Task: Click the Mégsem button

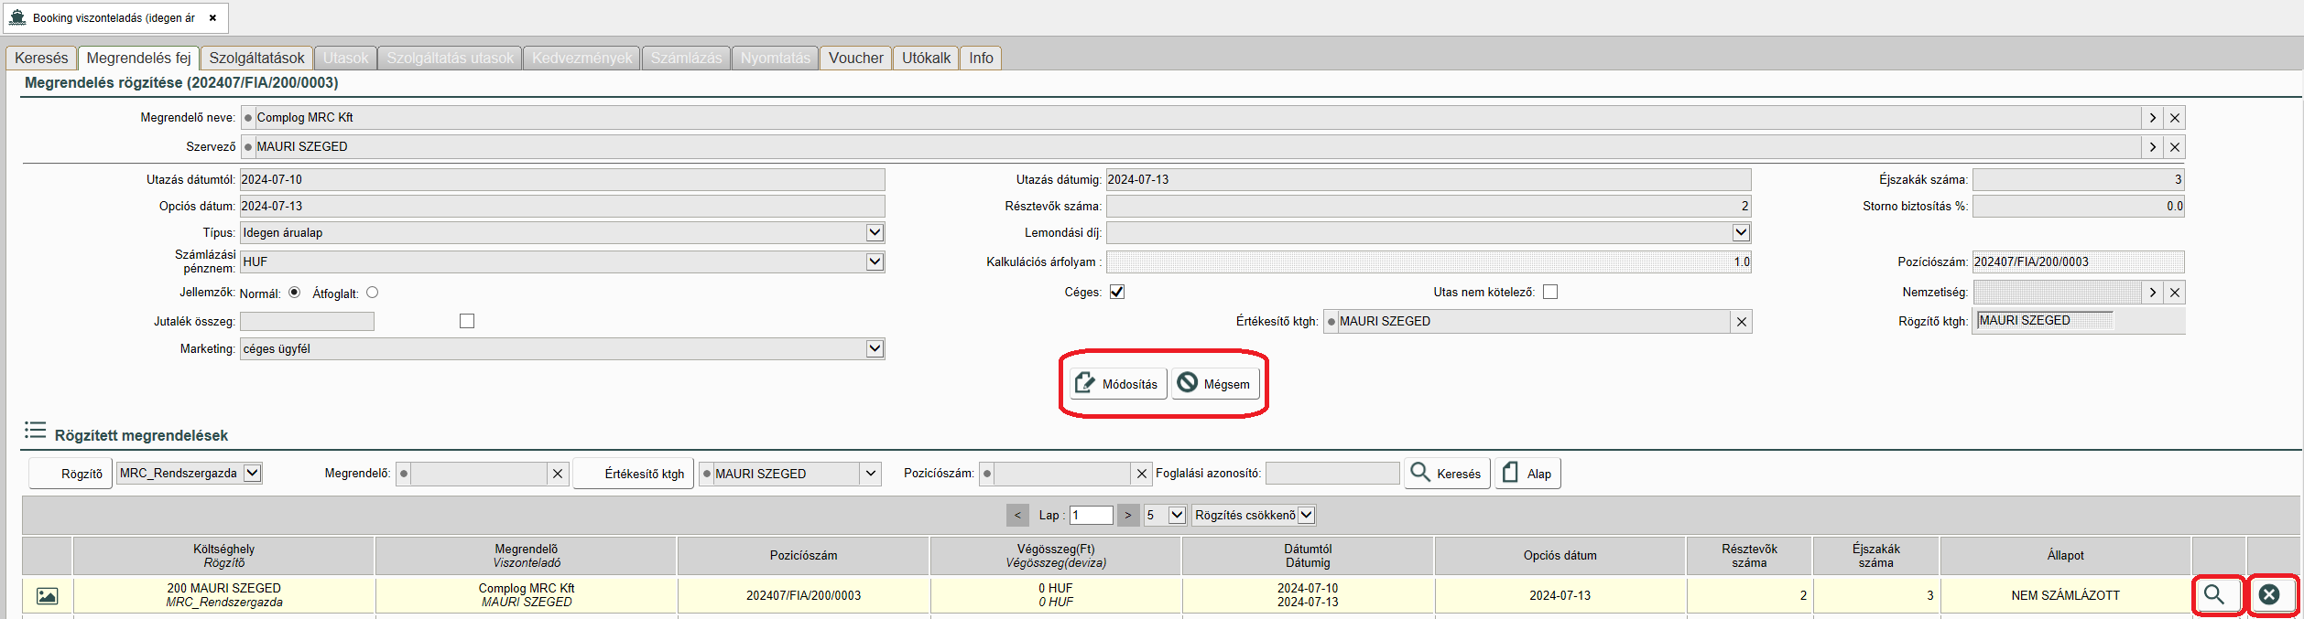Action: (1215, 384)
